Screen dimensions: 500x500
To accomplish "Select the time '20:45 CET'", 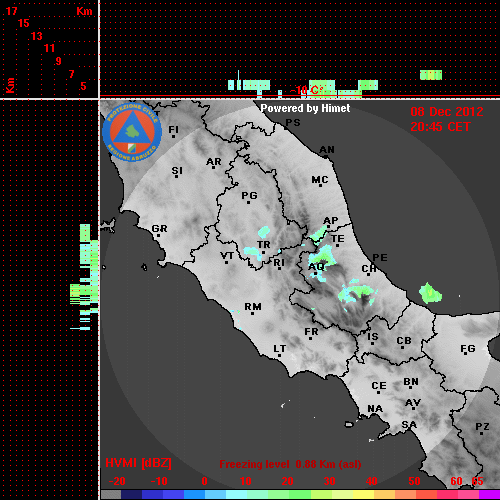I will click(440, 127).
